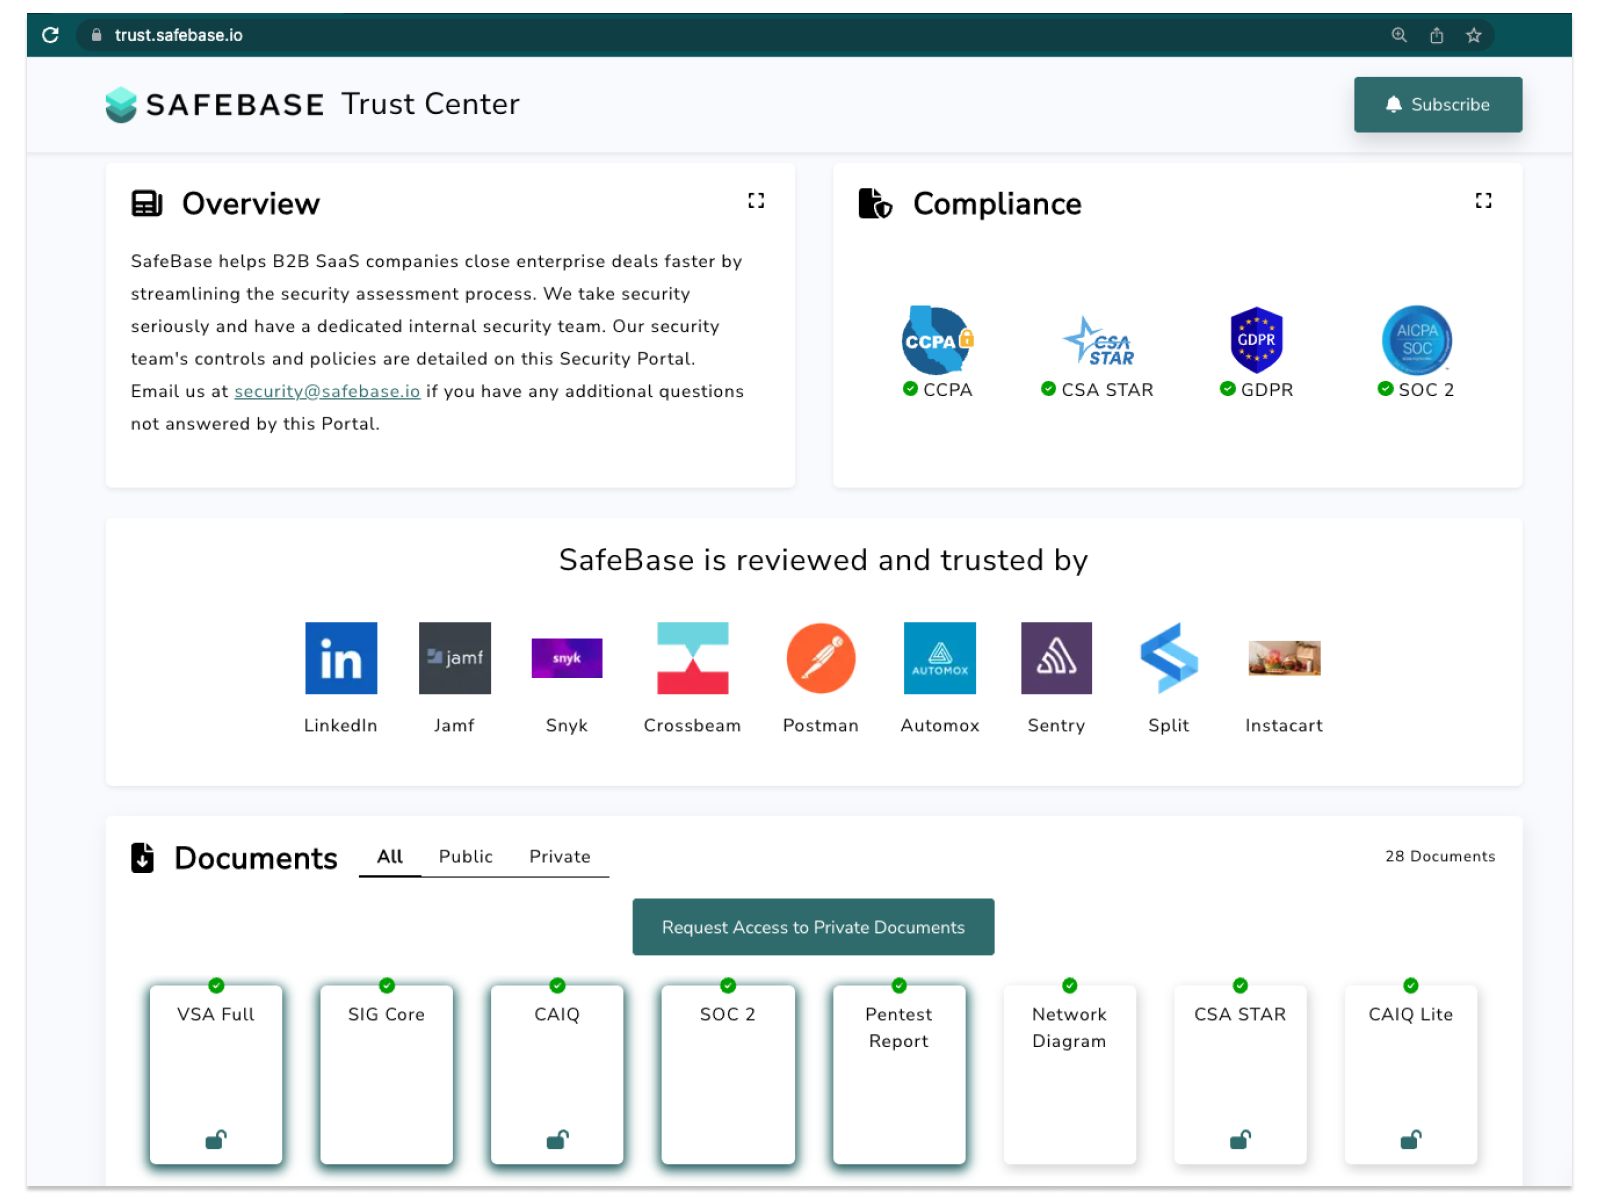Image resolution: width=1600 pixels, height=1200 pixels.
Task: Open the security@safebase.io email link
Action: click(326, 391)
